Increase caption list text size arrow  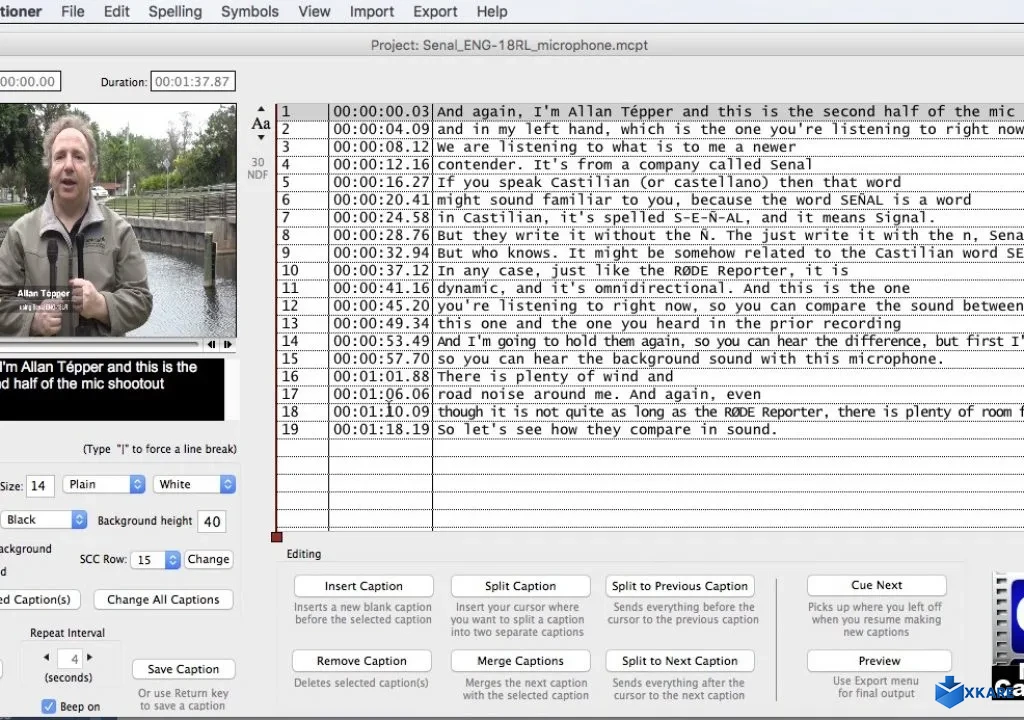click(x=260, y=108)
